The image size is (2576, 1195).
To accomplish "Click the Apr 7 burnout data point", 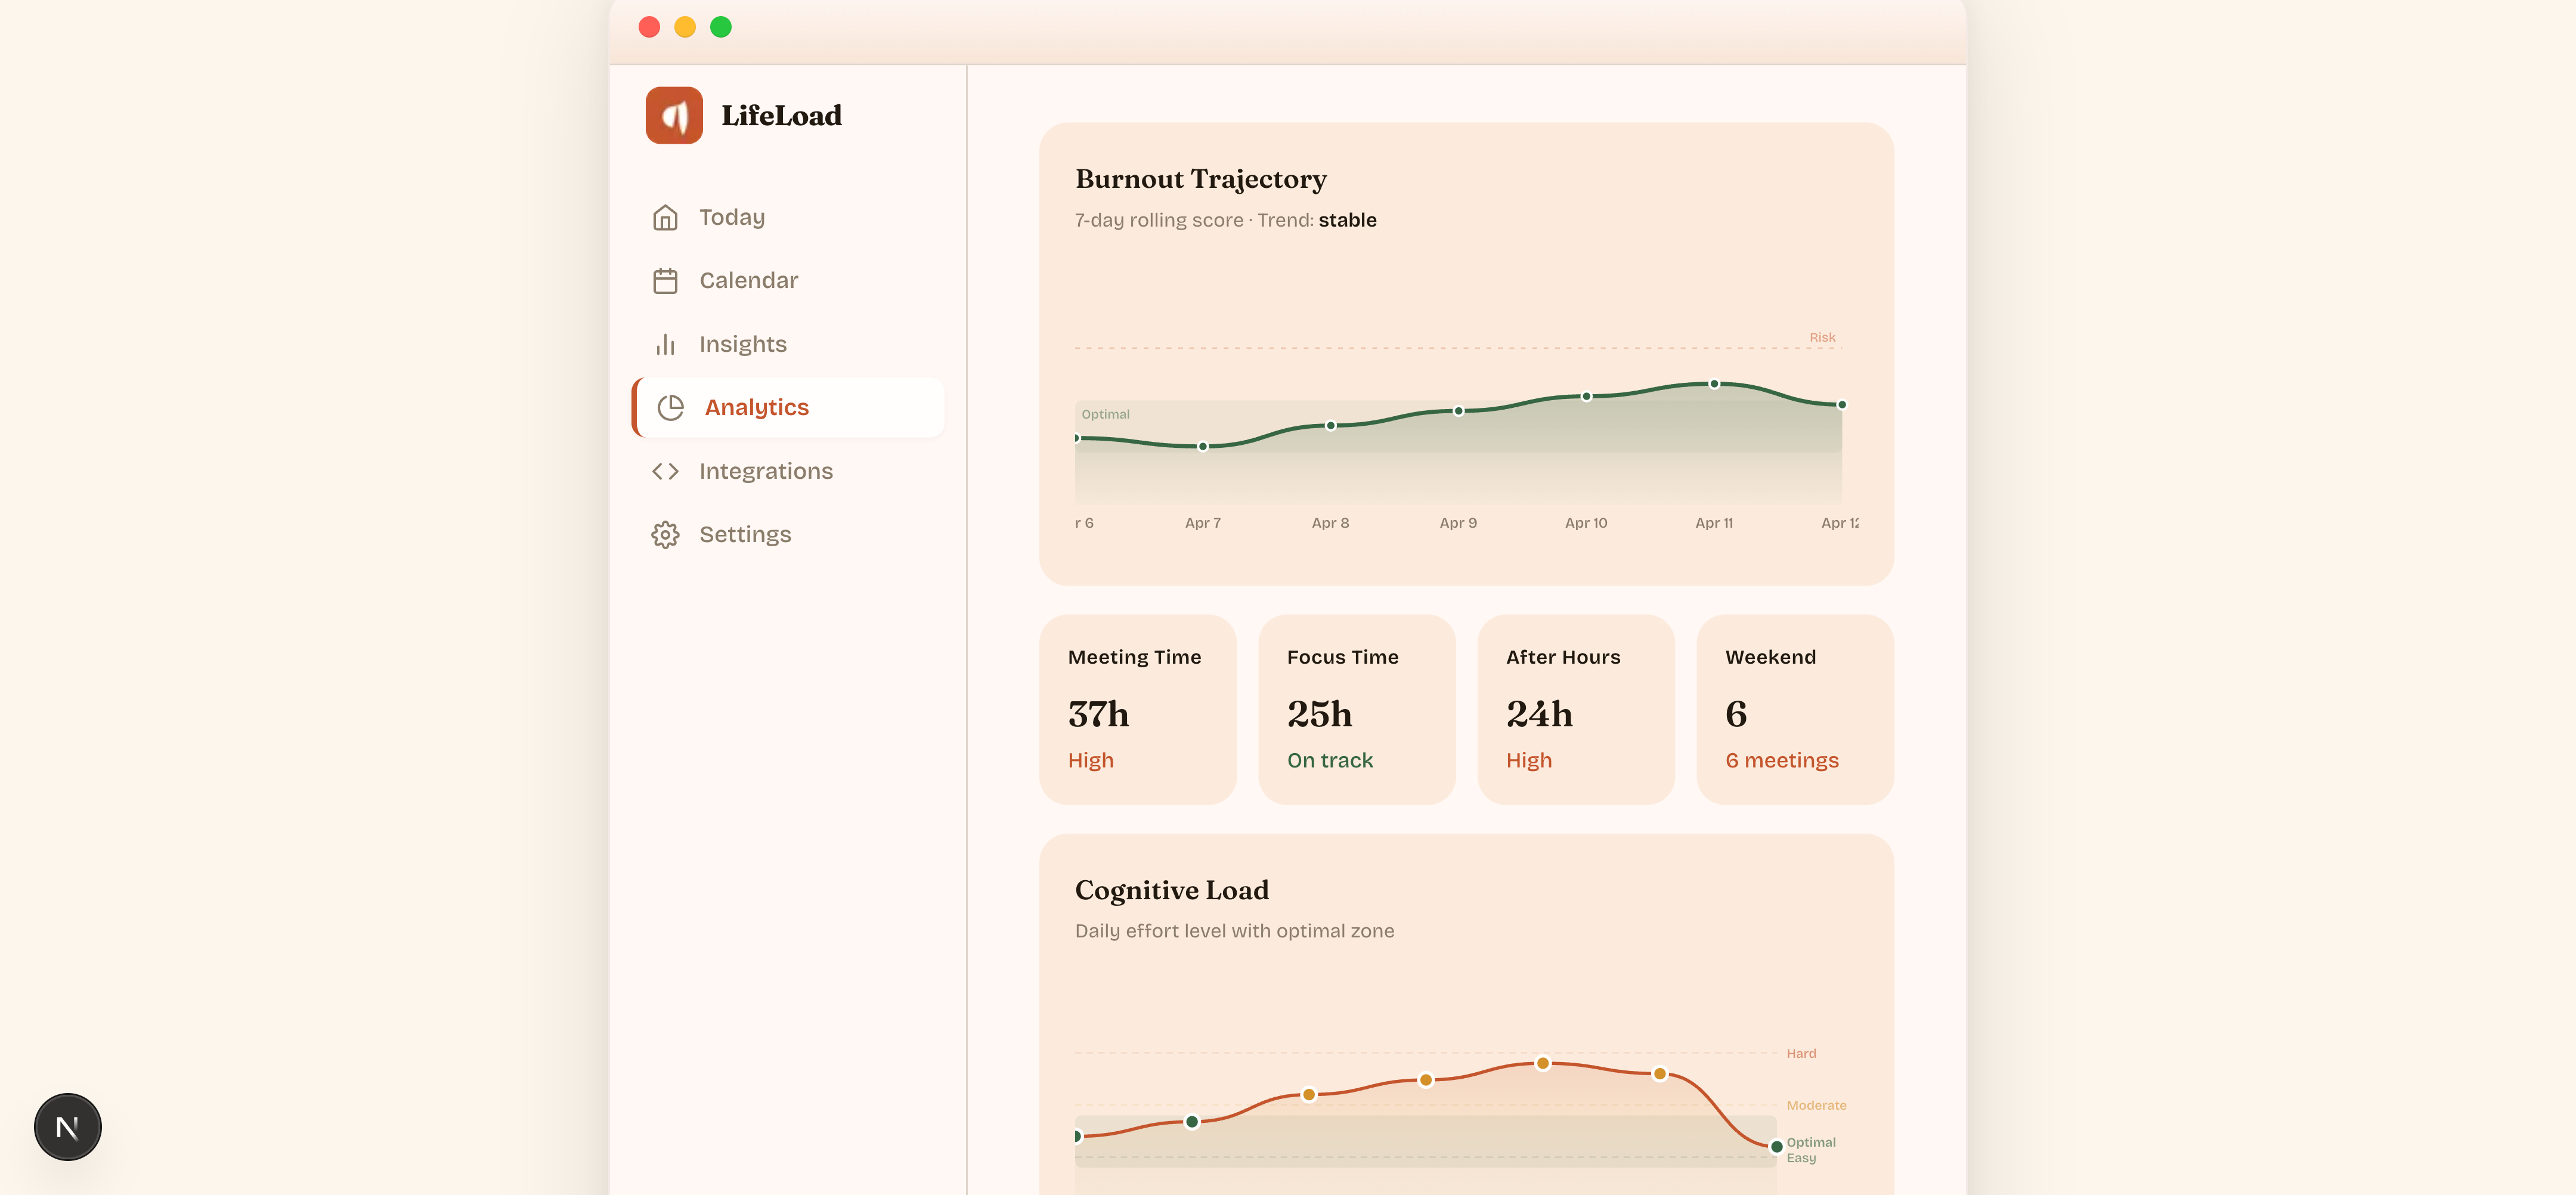I will [x=1203, y=447].
